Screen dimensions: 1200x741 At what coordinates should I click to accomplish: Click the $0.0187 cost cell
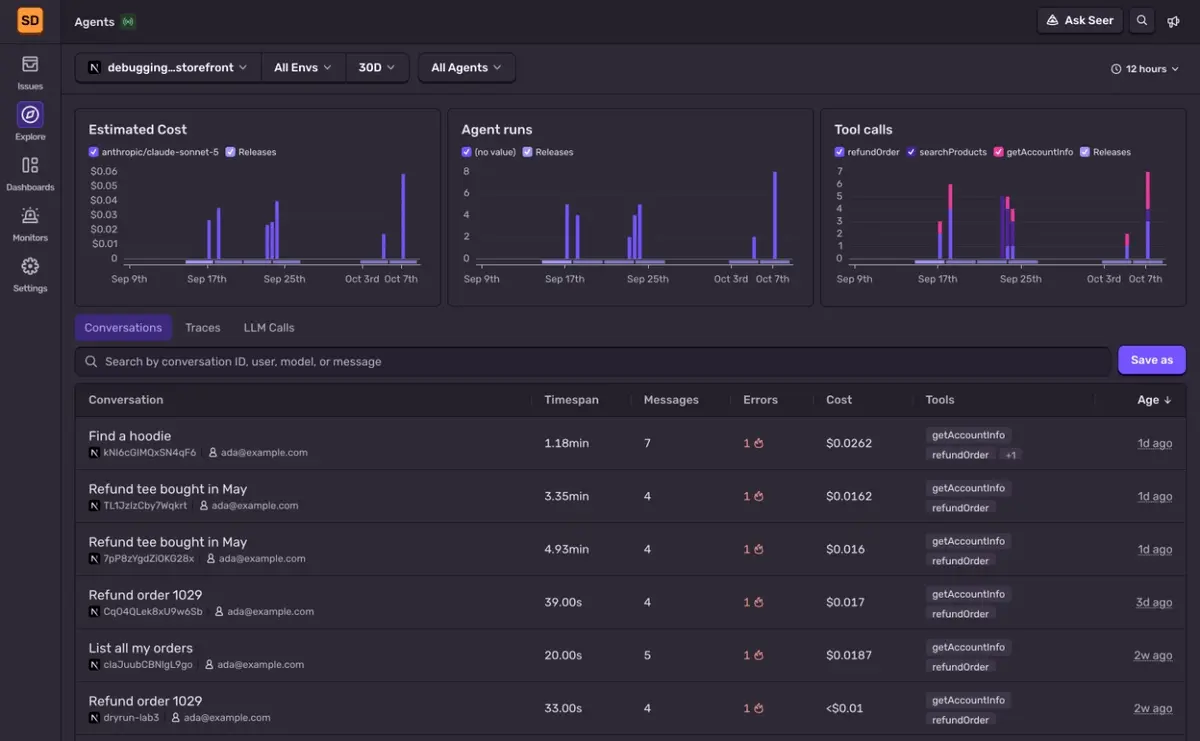click(849, 655)
